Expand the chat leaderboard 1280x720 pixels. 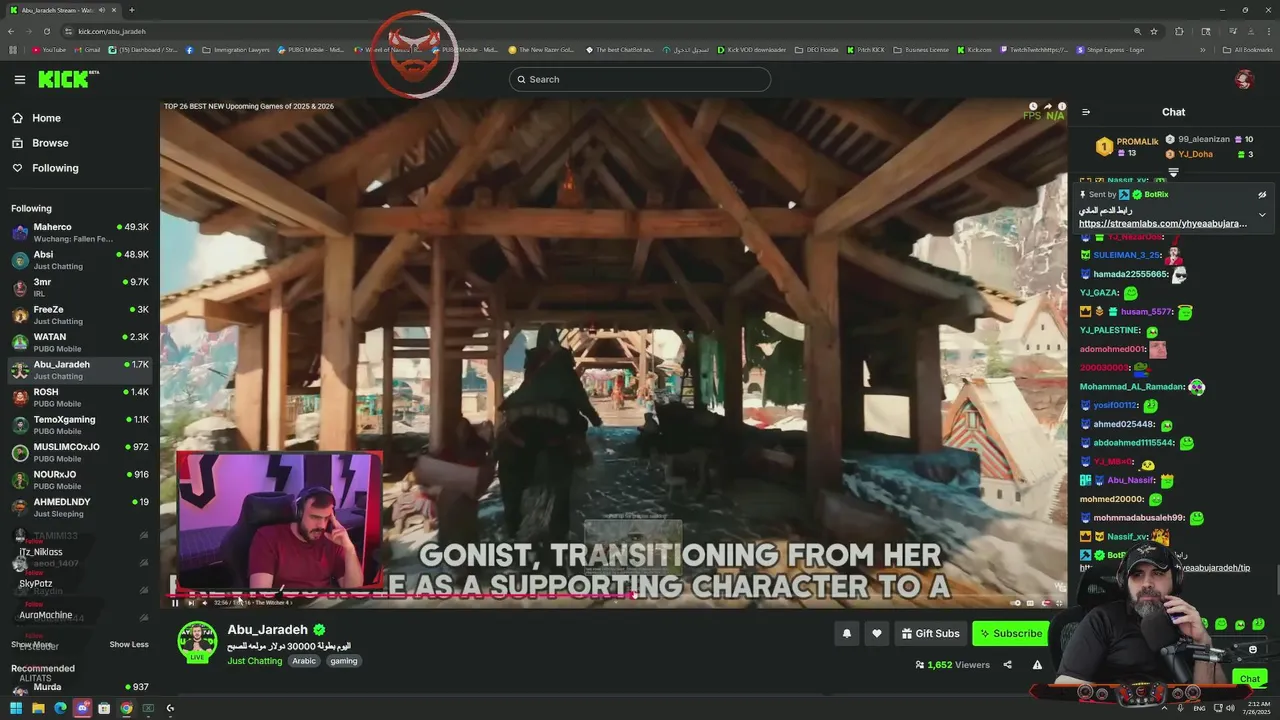[x=1174, y=172]
